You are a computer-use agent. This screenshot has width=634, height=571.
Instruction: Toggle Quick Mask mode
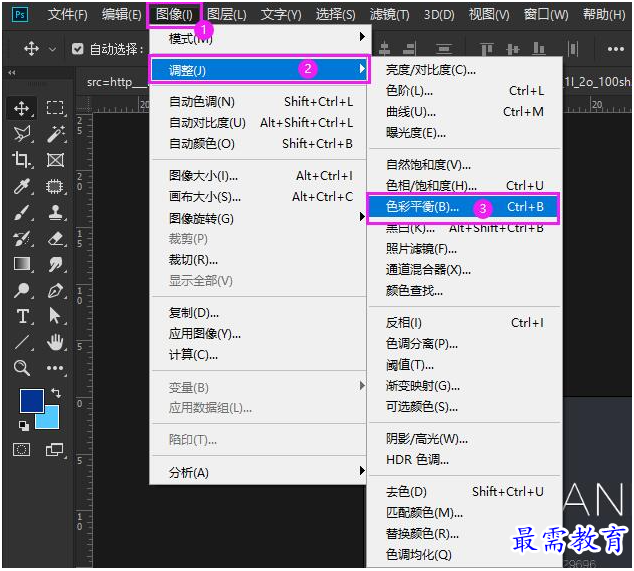click(21, 449)
